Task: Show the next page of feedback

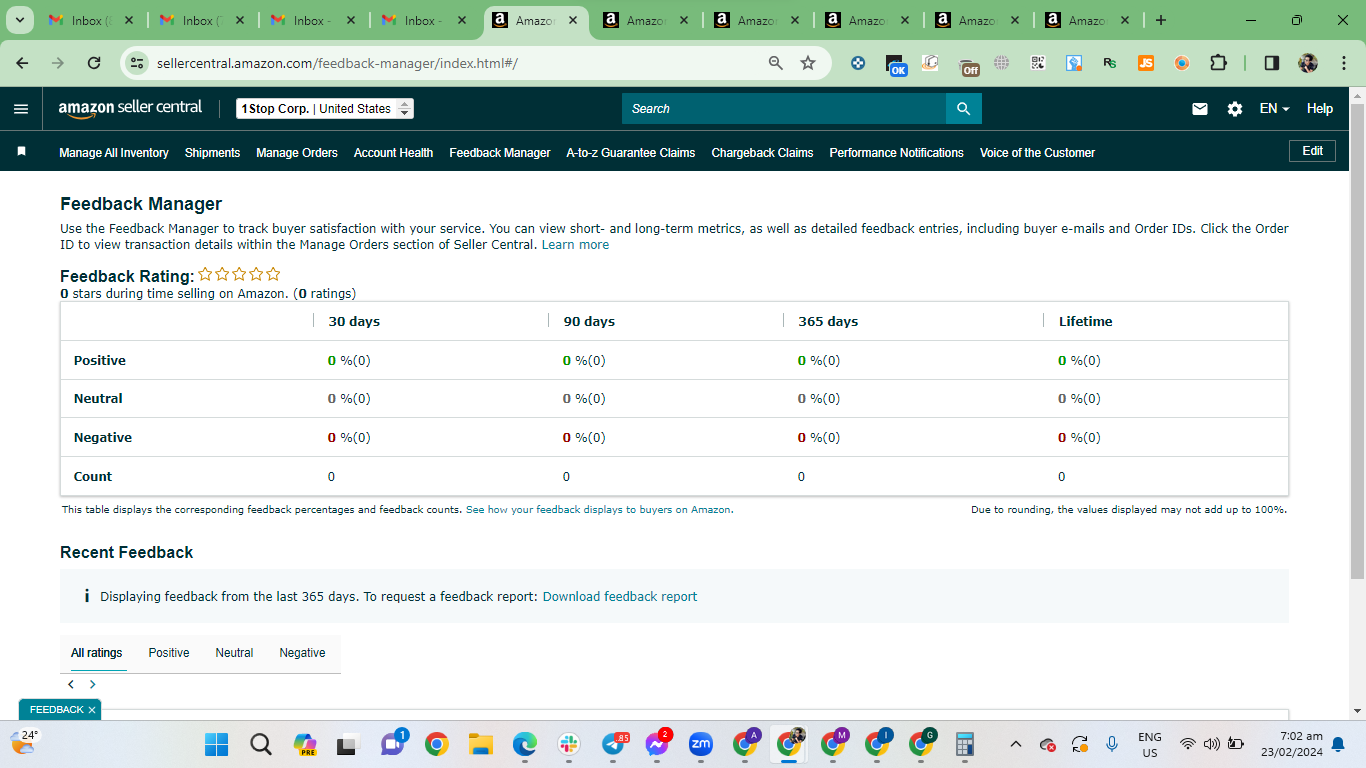Action: 93,685
